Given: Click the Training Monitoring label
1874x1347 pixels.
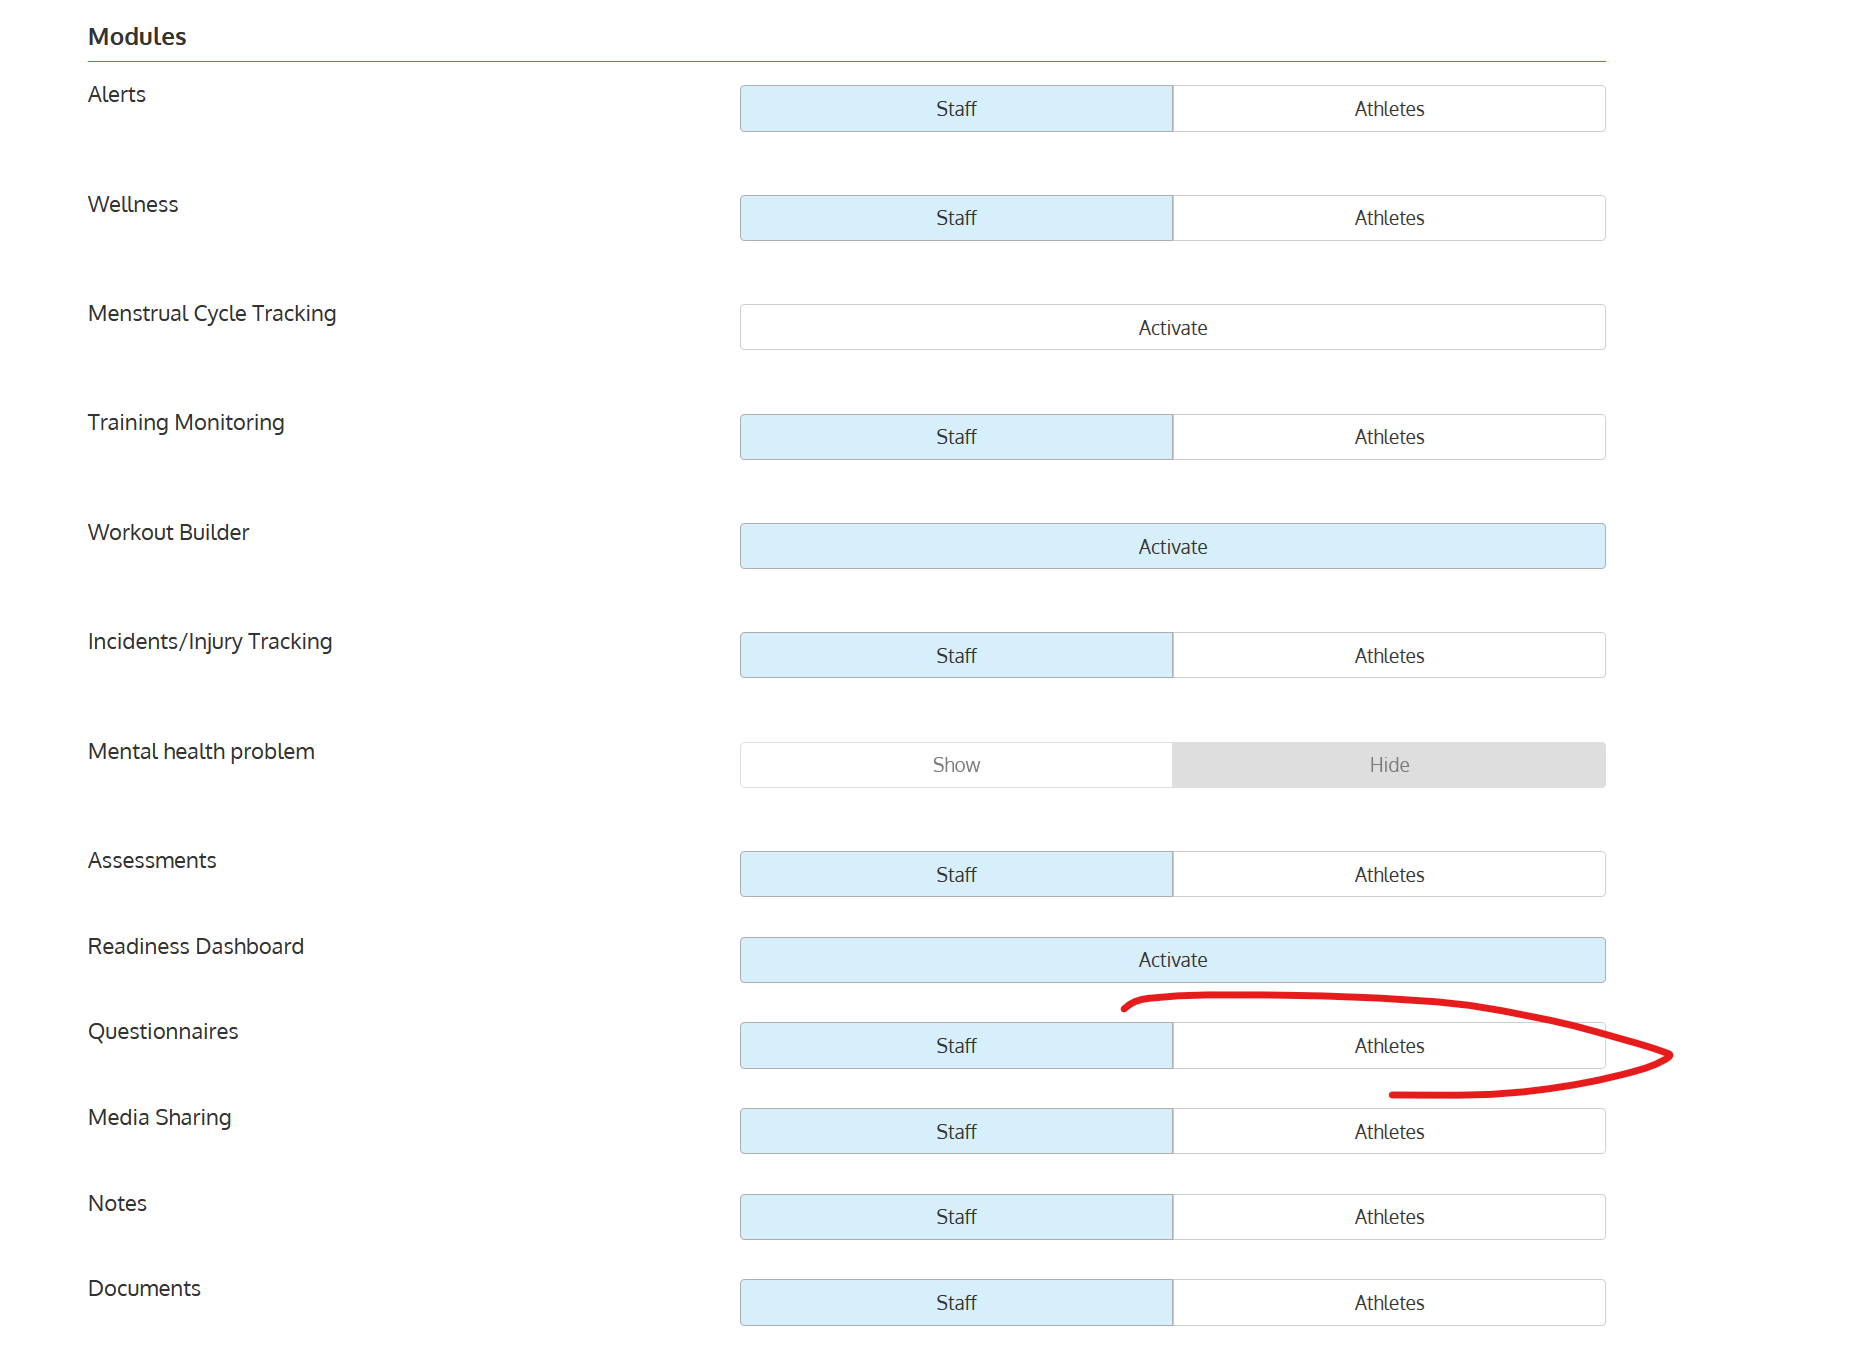Looking at the screenshot, I should pos(186,423).
